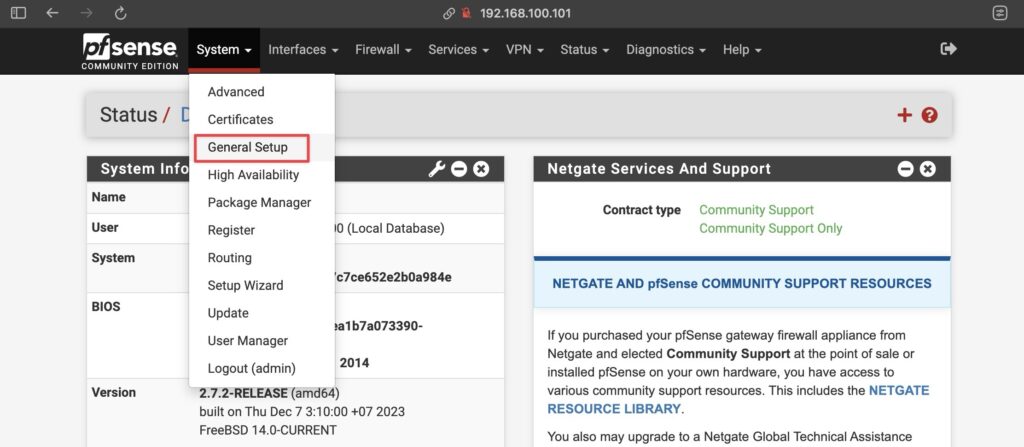Image resolution: width=1024 pixels, height=447 pixels.
Task: Select Advanced from the System menu
Action: pos(262,92)
